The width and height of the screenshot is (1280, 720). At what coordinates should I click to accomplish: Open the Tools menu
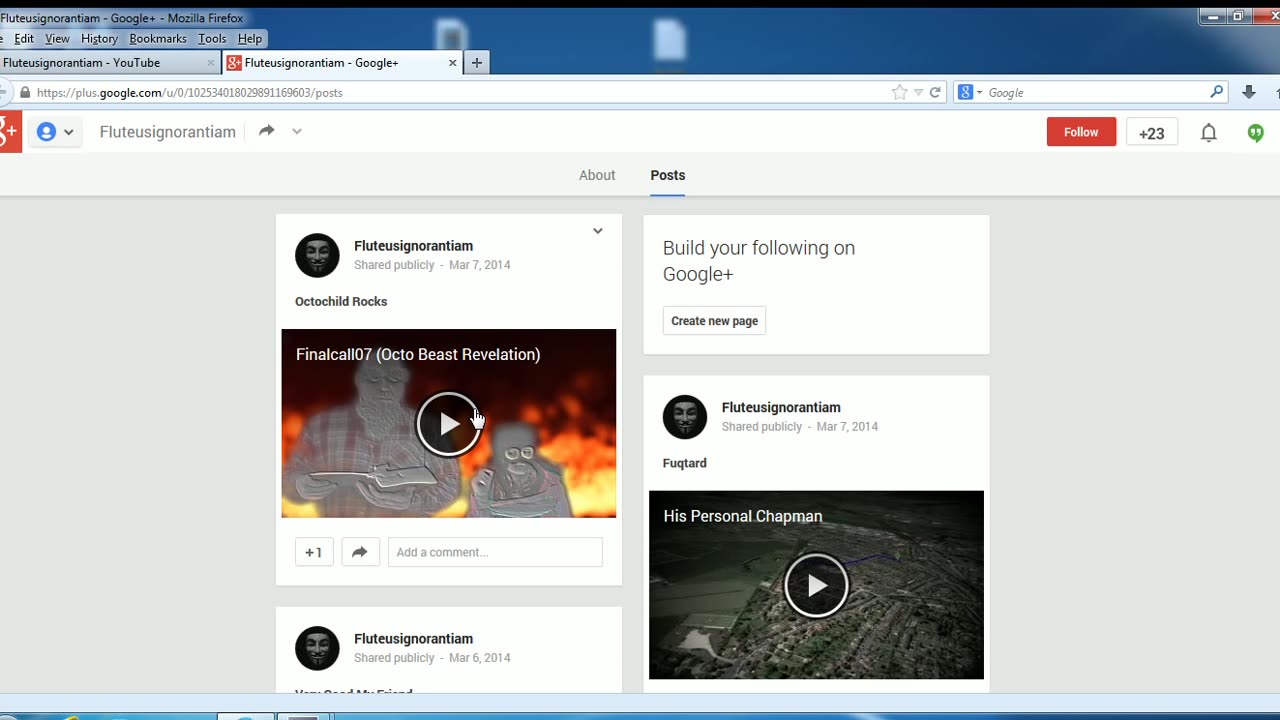[212, 39]
